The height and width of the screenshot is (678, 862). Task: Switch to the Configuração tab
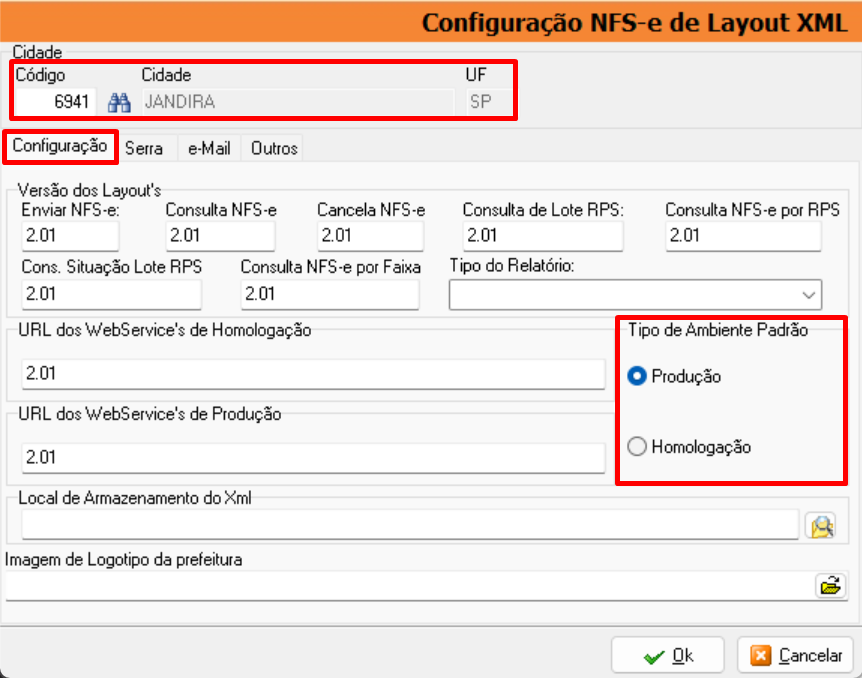click(x=60, y=146)
